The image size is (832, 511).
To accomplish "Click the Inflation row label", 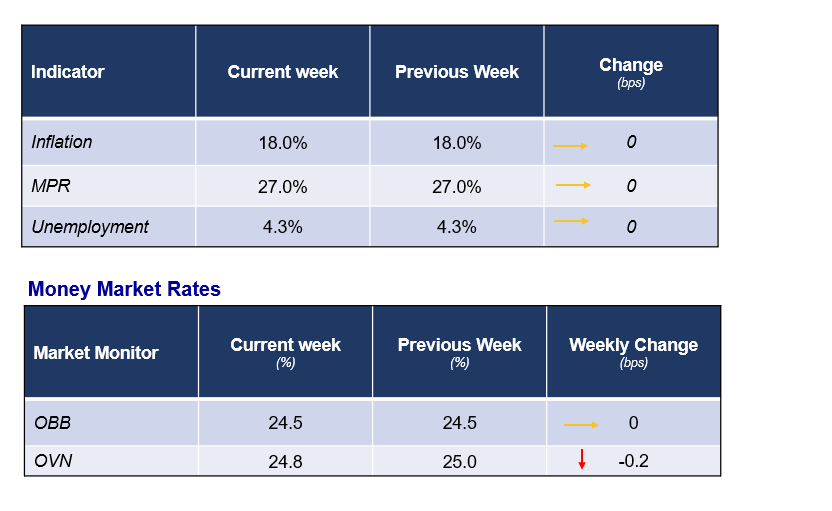I will coord(62,142).
